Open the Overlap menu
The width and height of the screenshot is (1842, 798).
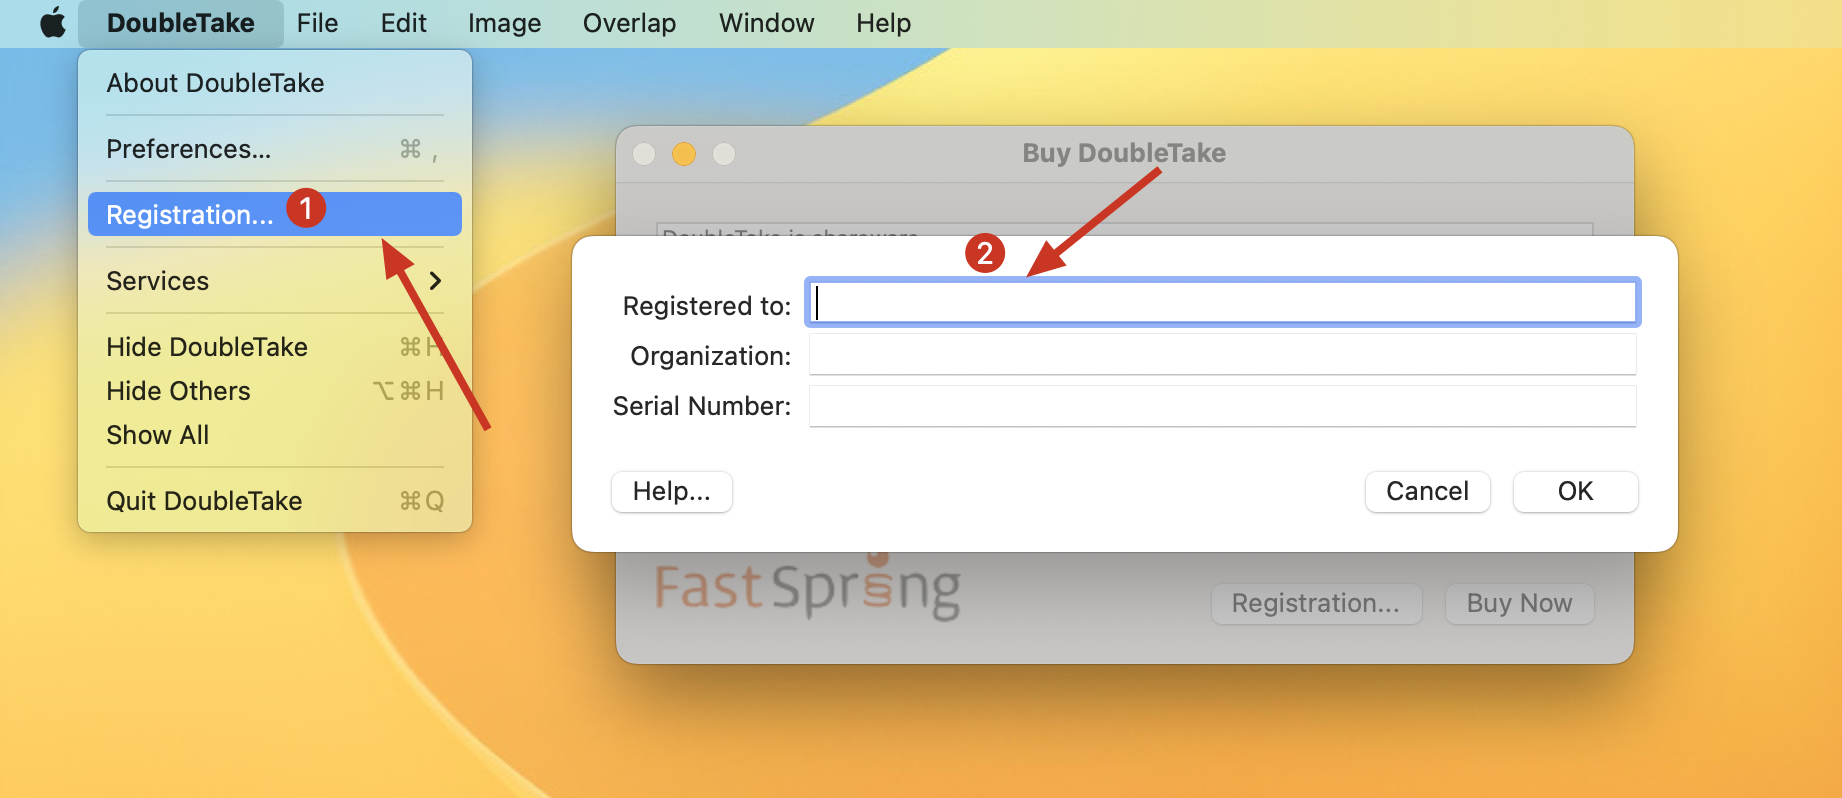(x=629, y=23)
